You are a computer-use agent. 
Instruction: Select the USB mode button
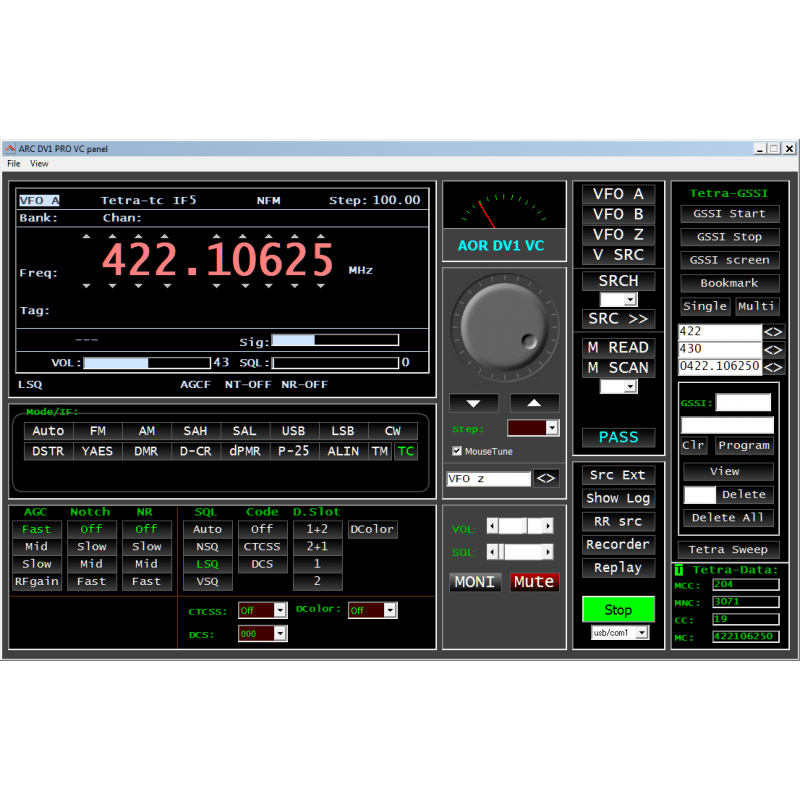click(293, 431)
